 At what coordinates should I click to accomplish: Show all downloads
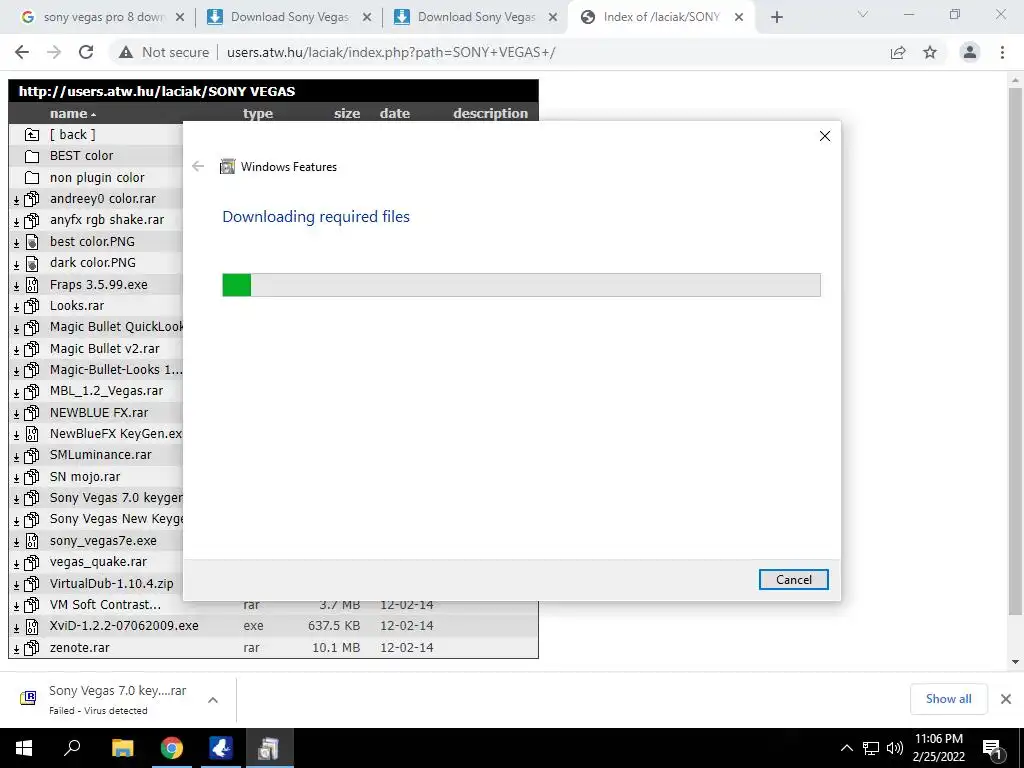(948, 699)
